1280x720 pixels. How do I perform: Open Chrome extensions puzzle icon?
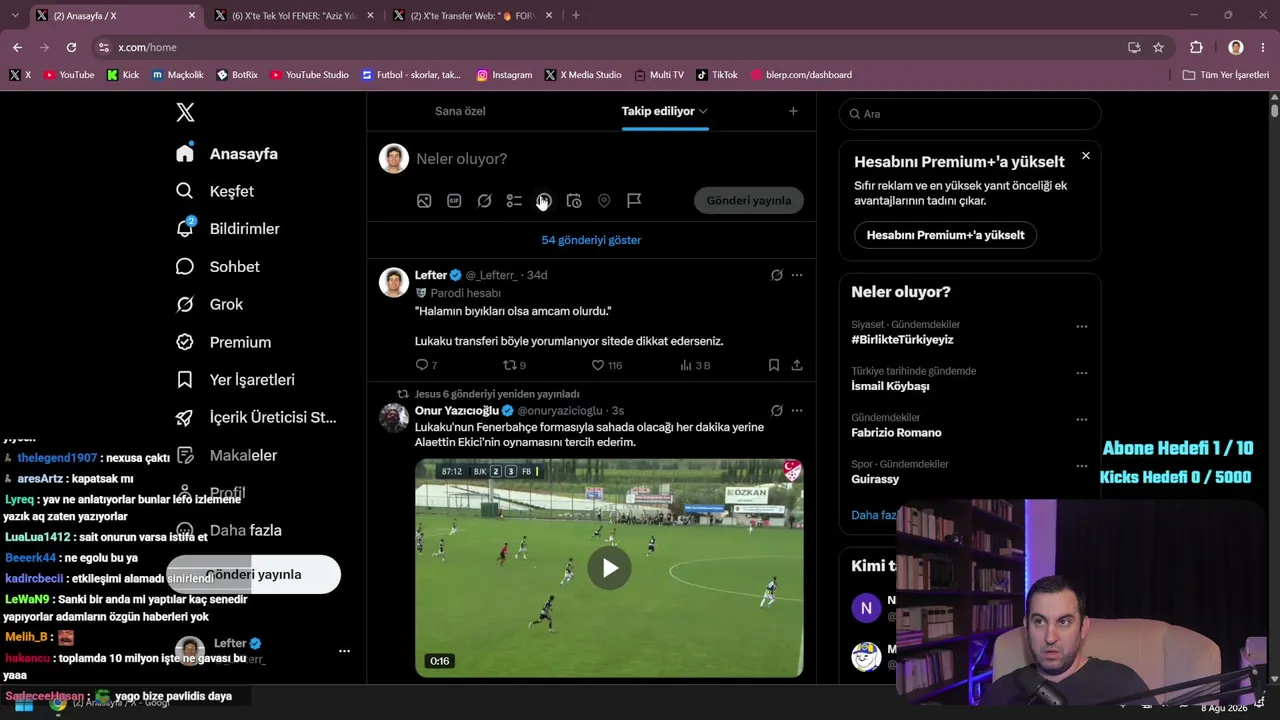tap(1196, 47)
